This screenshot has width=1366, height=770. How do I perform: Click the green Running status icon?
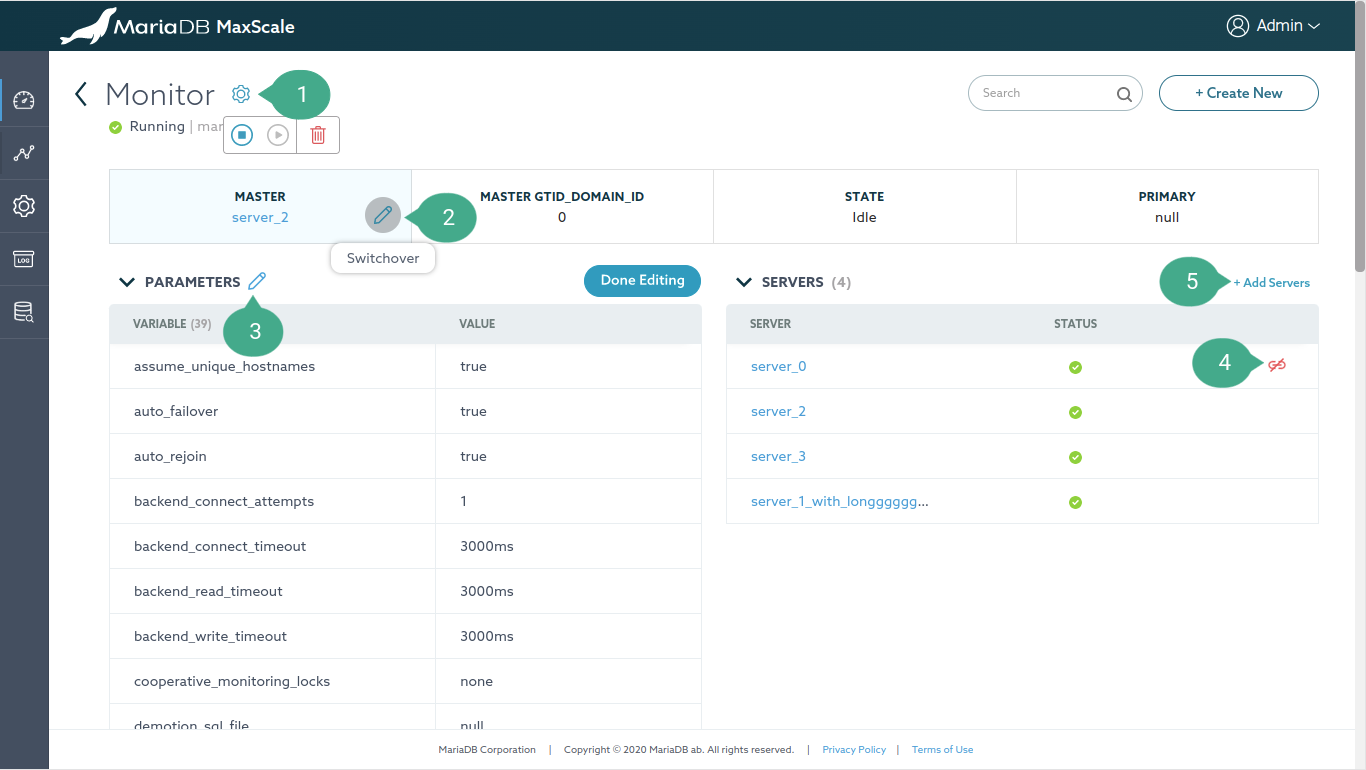[x=115, y=127]
